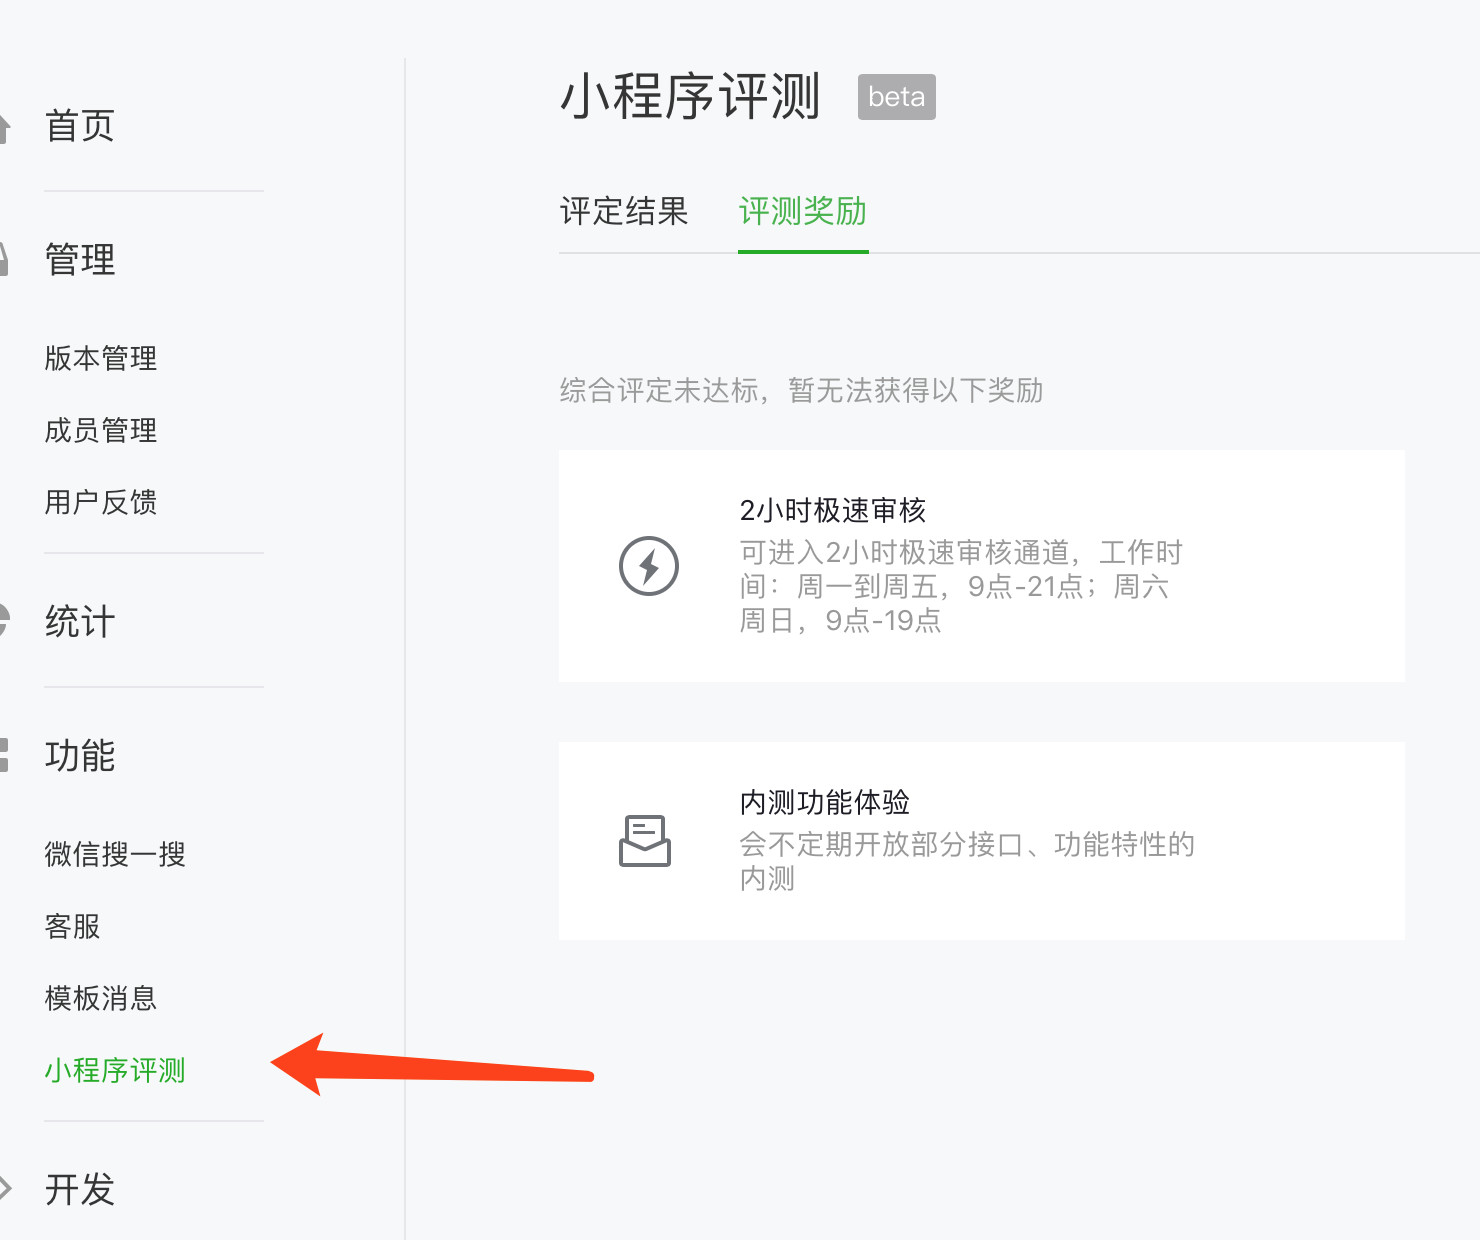Image resolution: width=1480 pixels, height=1240 pixels.
Task: Select the 评测奖励 tab
Action: (x=803, y=211)
